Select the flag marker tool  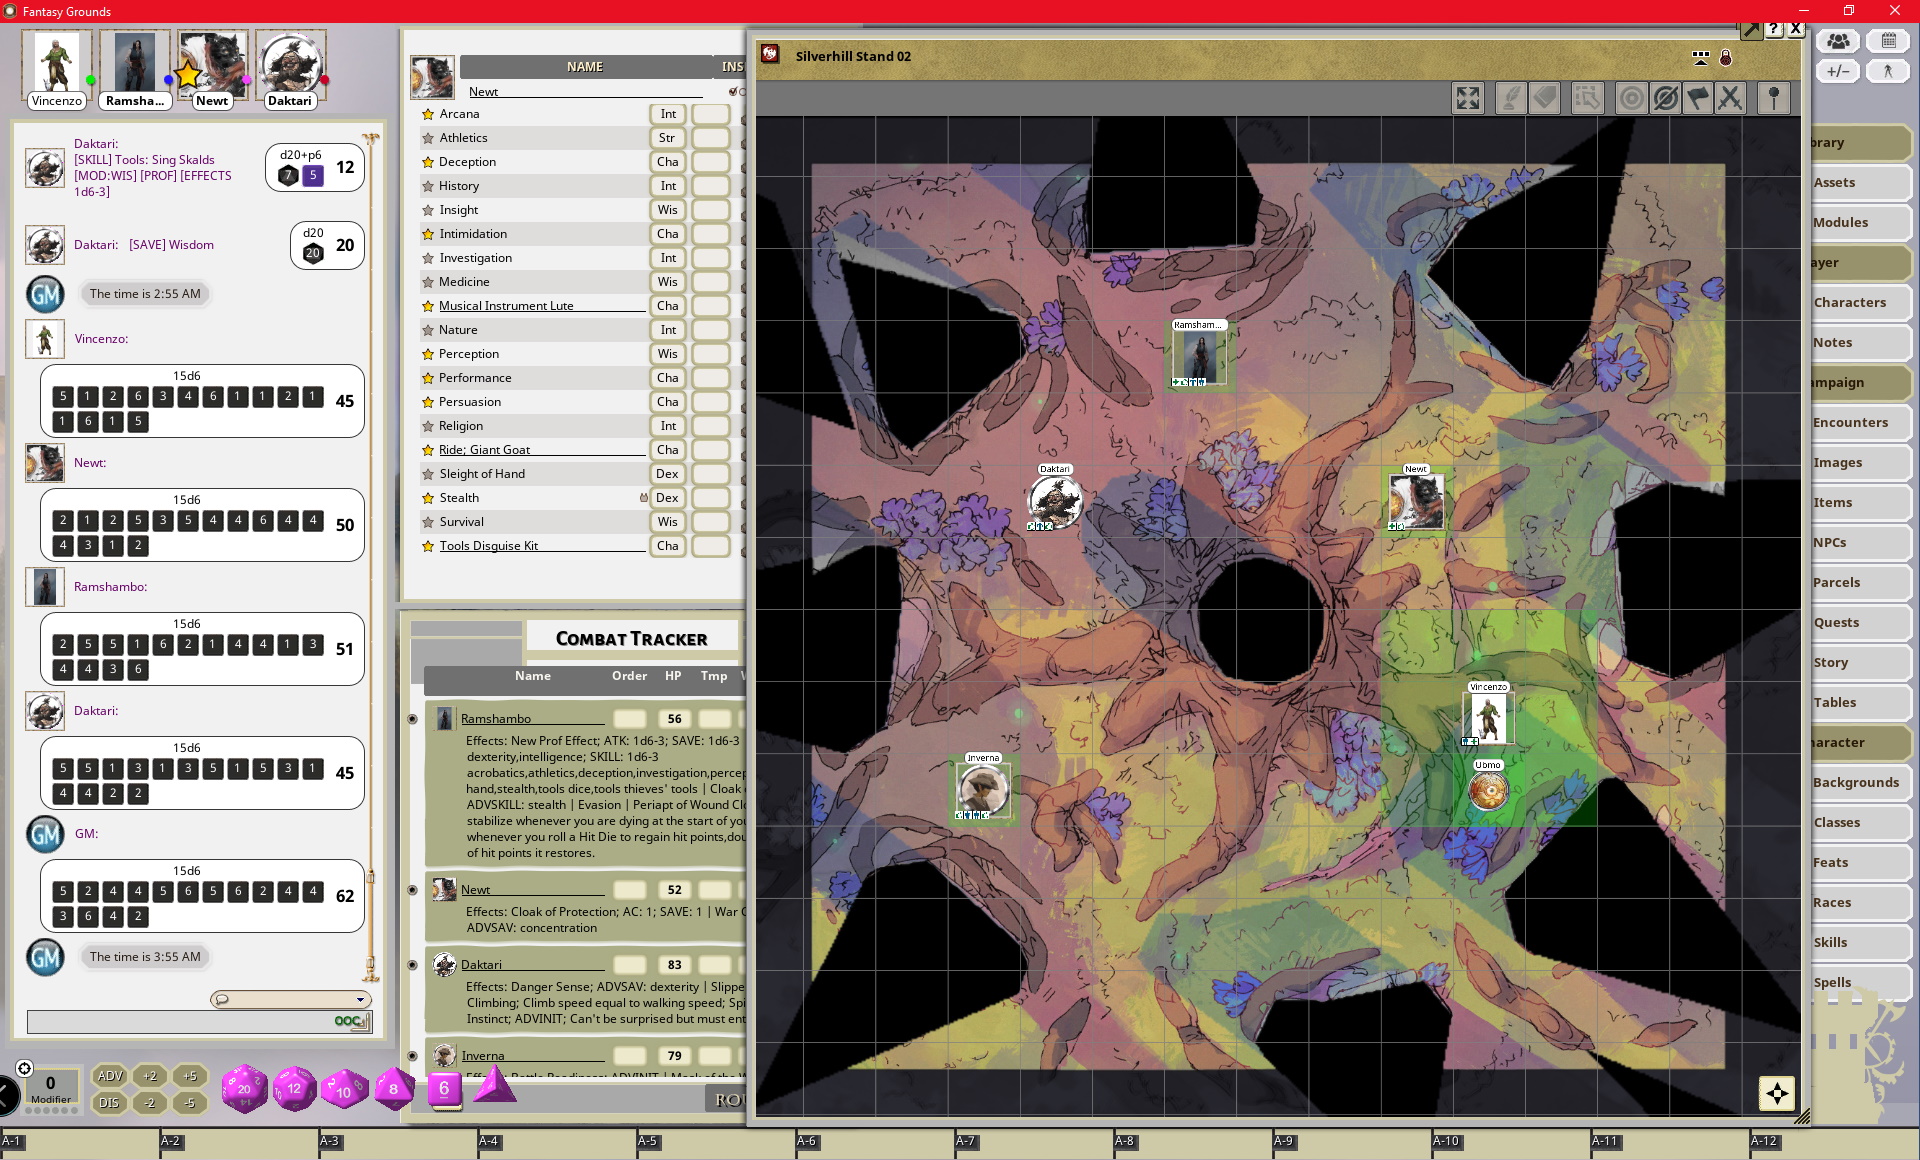(1698, 98)
